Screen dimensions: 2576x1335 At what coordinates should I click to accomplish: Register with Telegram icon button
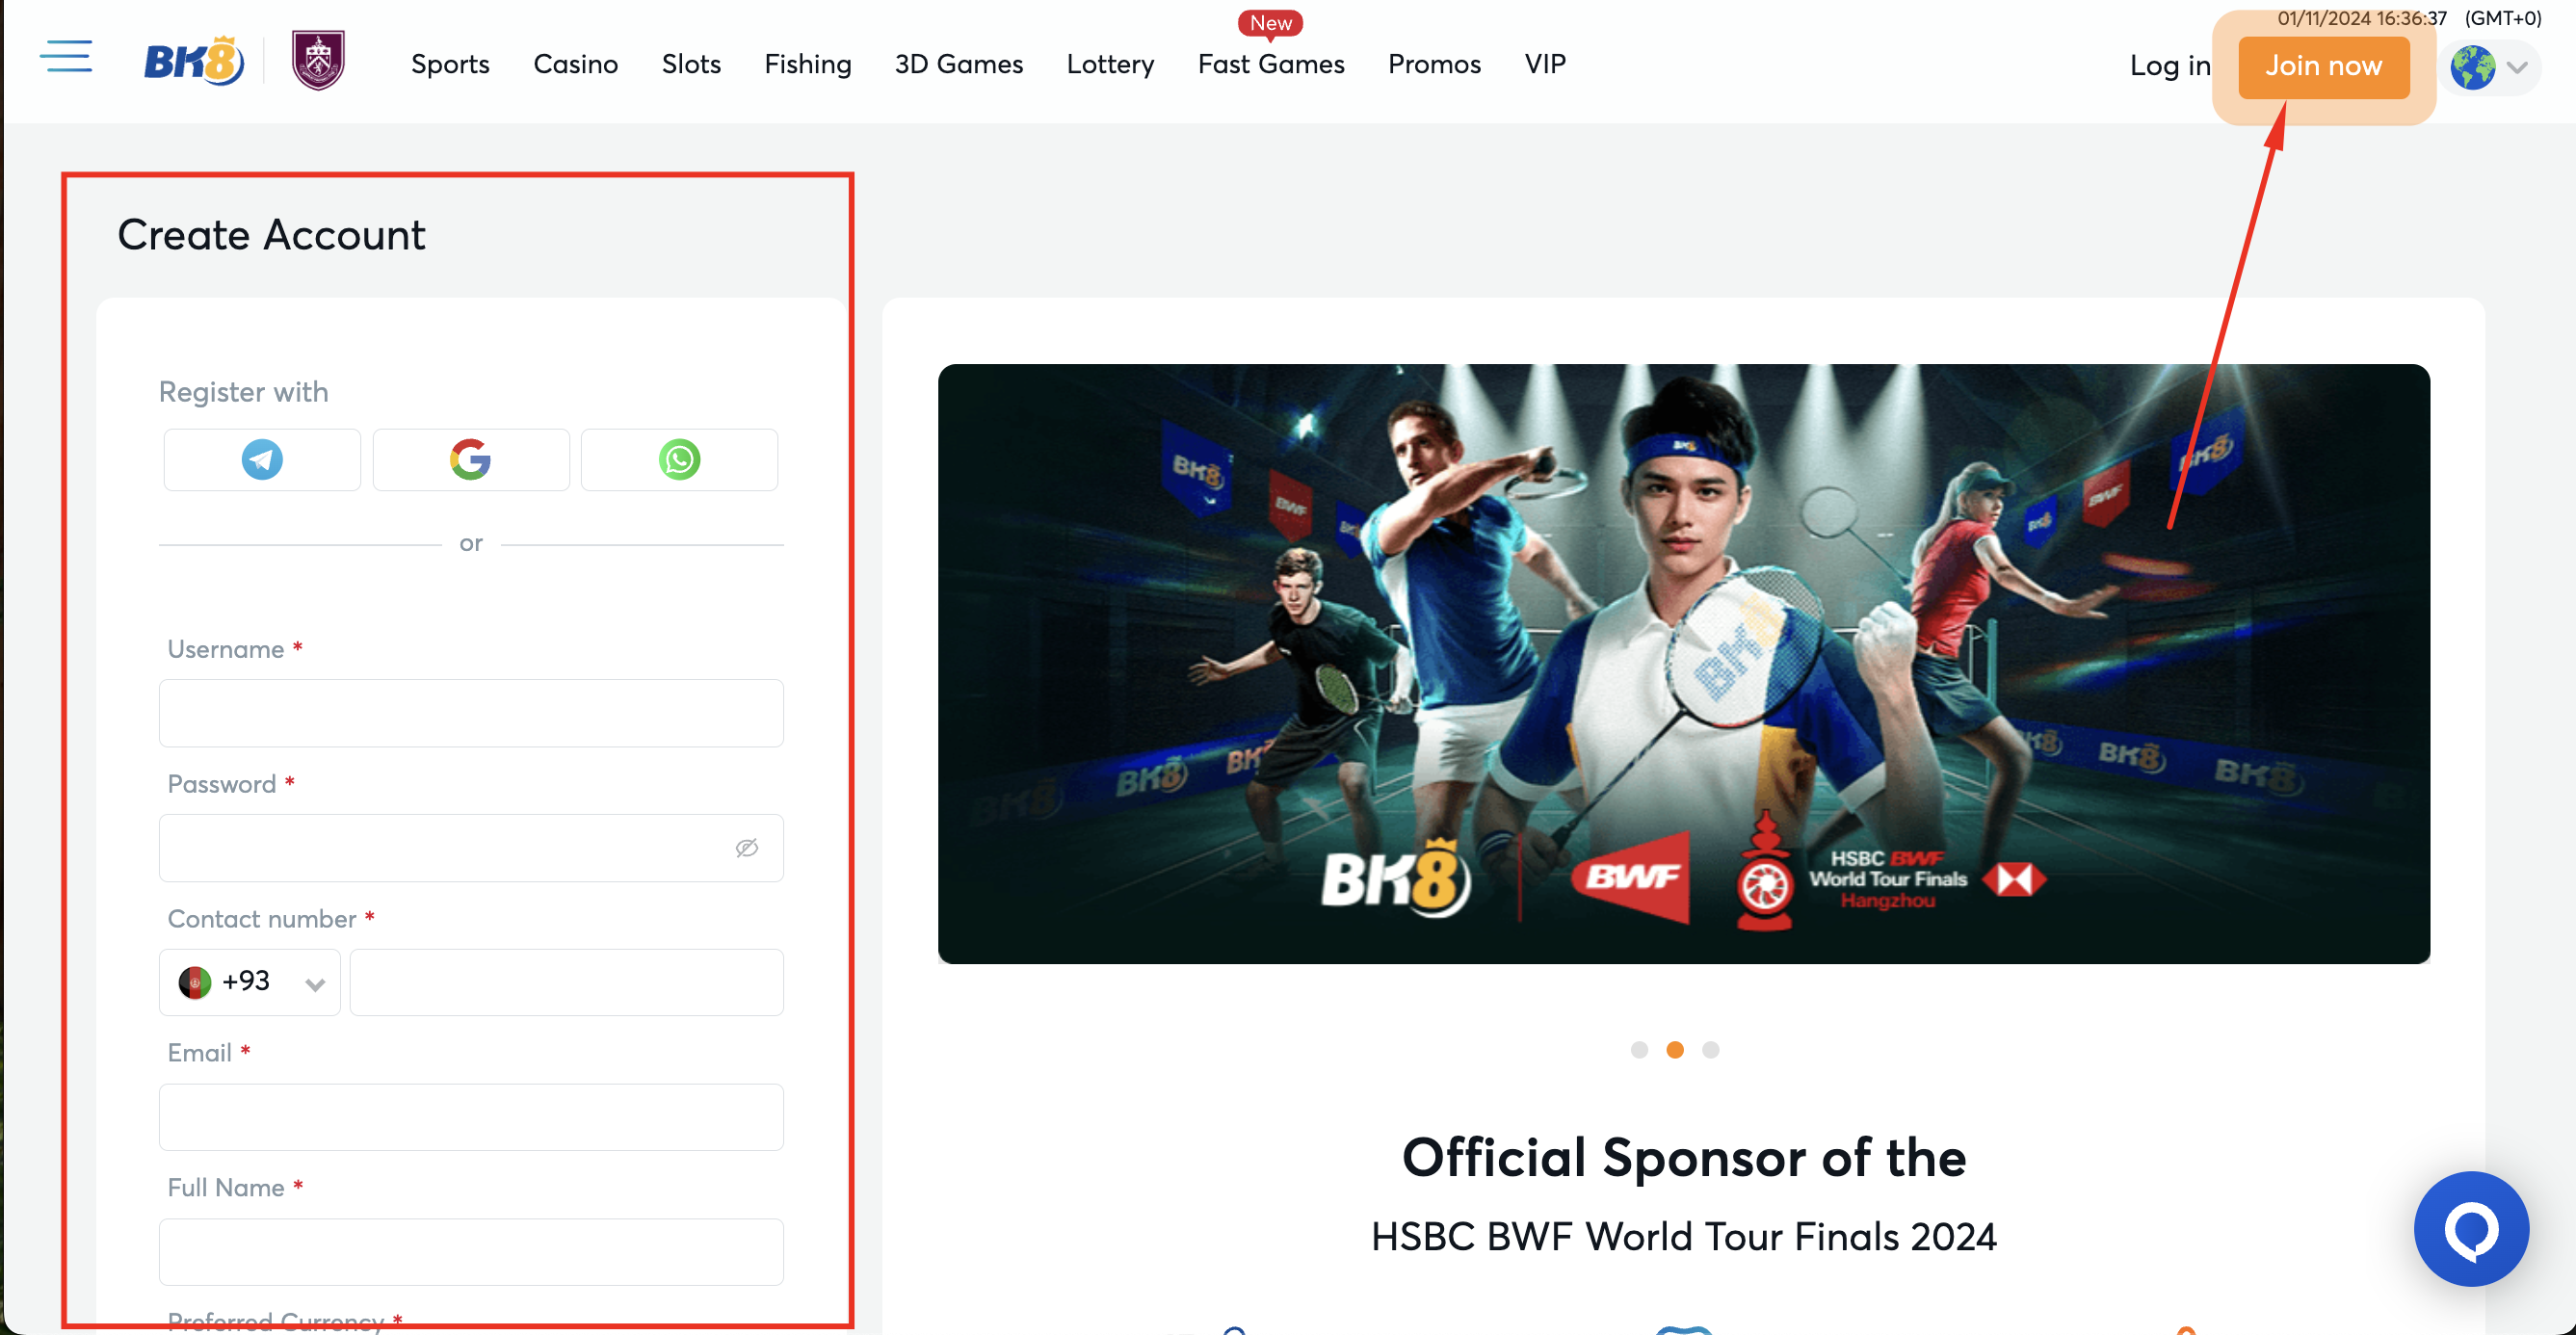[262, 460]
